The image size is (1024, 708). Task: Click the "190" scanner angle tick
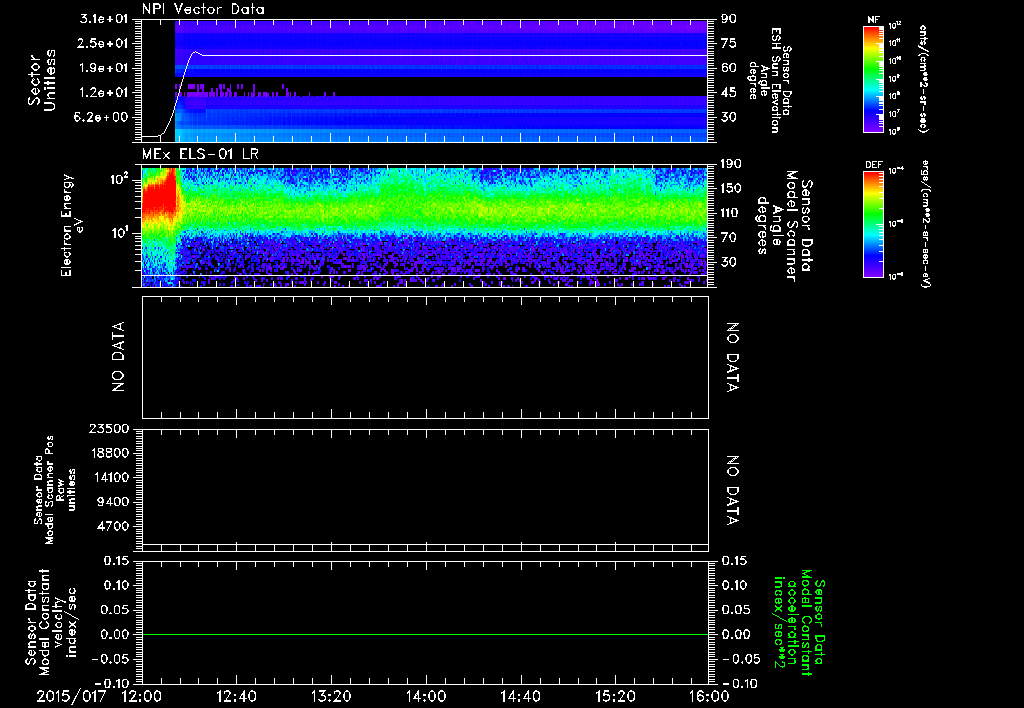pos(732,164)
